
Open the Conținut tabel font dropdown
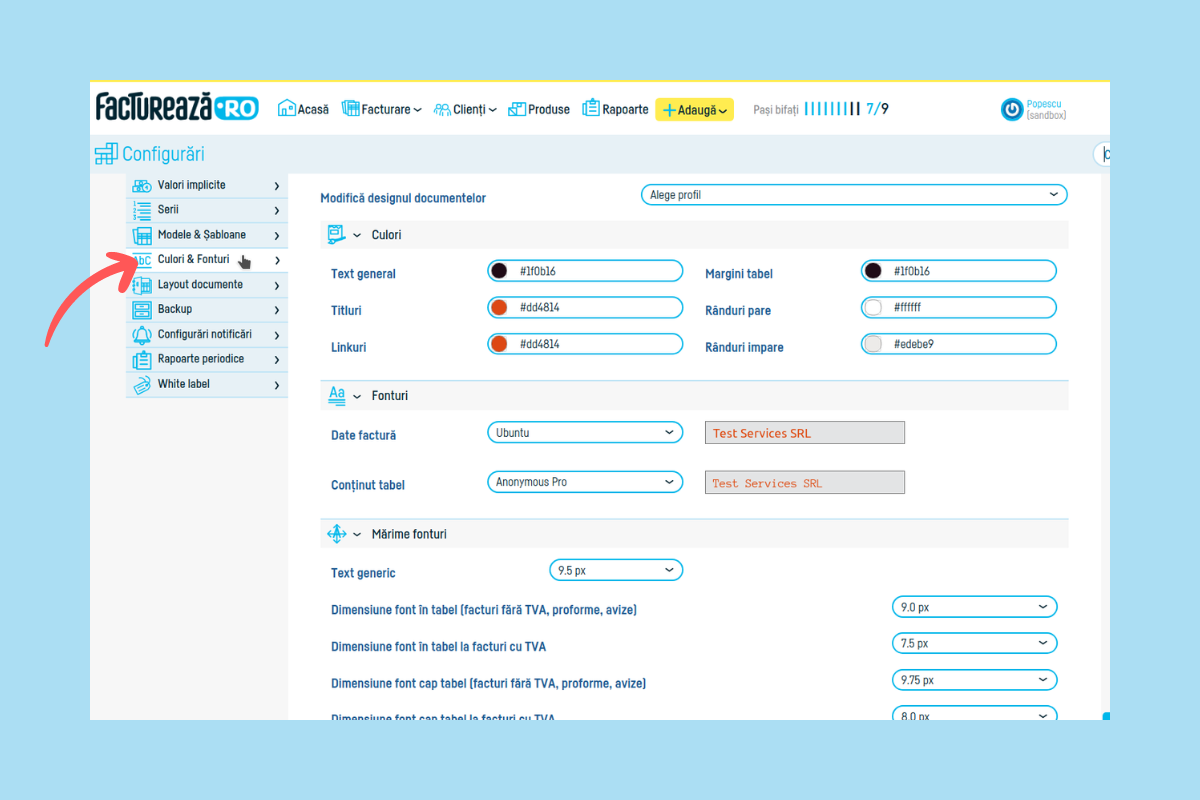point(585,482)
